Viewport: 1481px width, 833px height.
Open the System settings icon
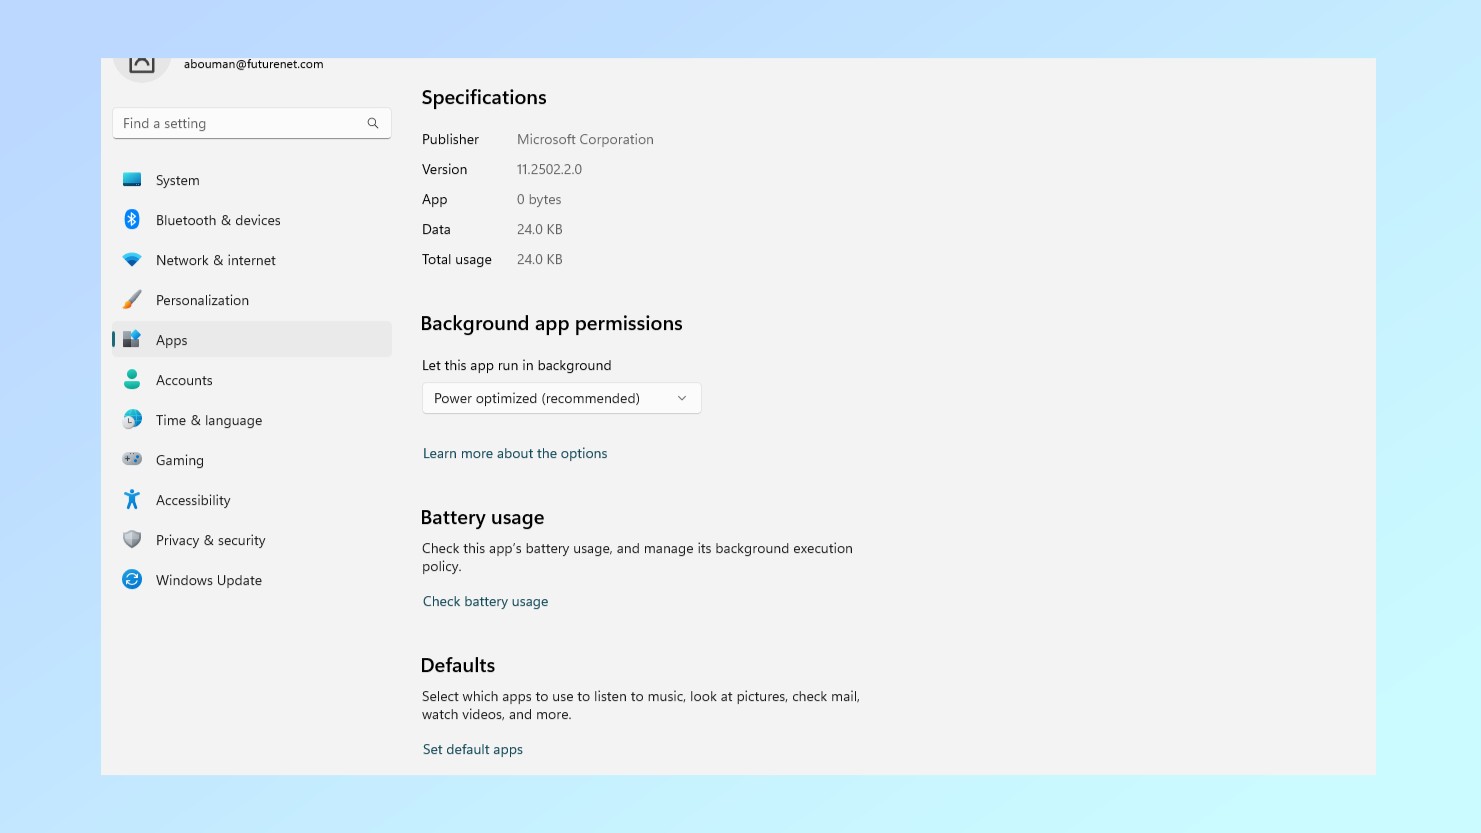[x=132, y=180]
